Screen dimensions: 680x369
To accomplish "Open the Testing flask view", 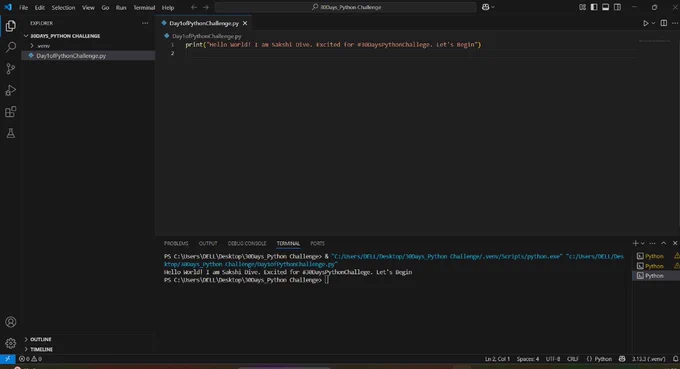I will pyautogui.click(x=10, y=133).
